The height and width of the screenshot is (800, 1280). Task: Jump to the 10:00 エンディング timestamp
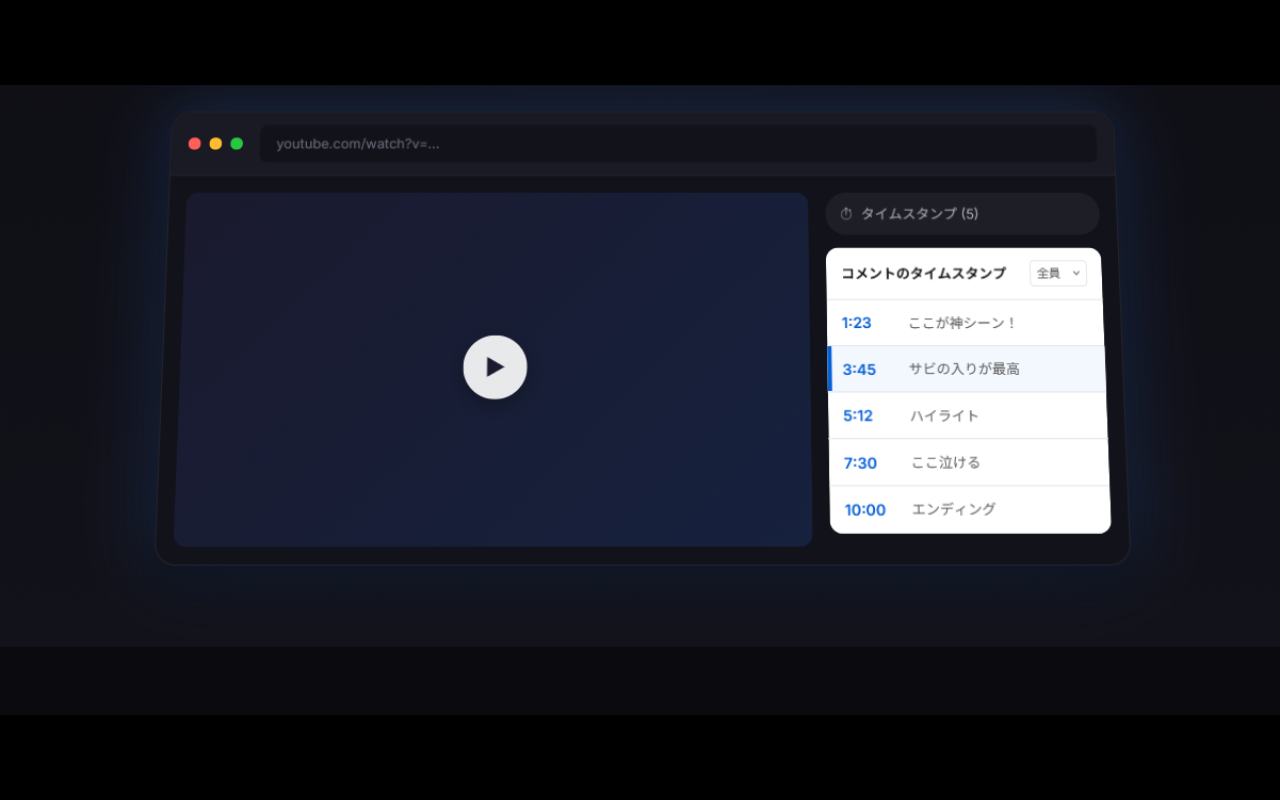pyautogui.click(x=952, y=509)
